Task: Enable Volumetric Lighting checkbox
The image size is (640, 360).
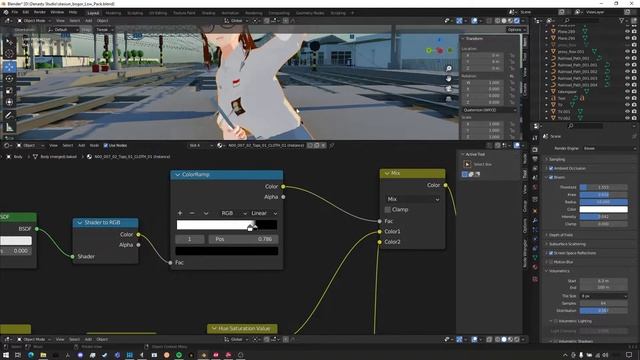Action: [x=556, y=321]
